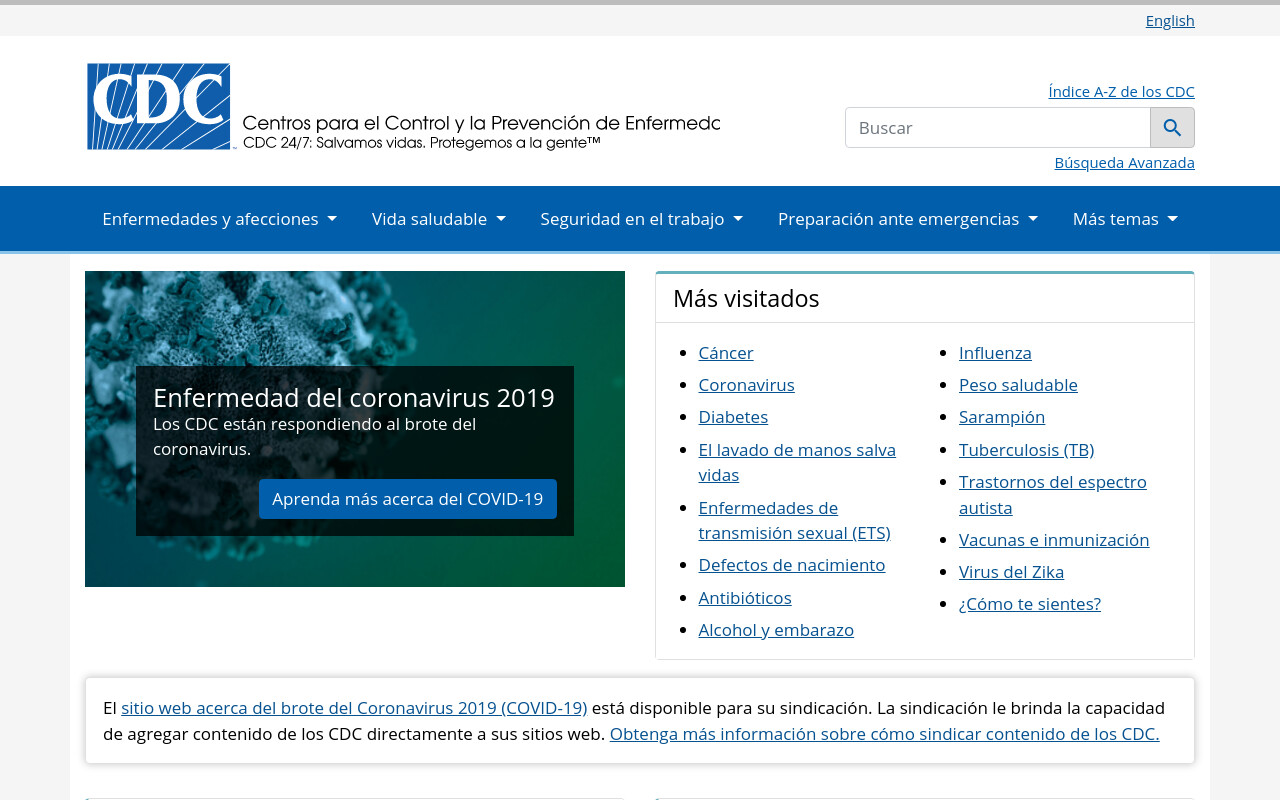Open Trastornos del espectro autista link
The image size is (1280, 800).
(x=1053, y=495)
